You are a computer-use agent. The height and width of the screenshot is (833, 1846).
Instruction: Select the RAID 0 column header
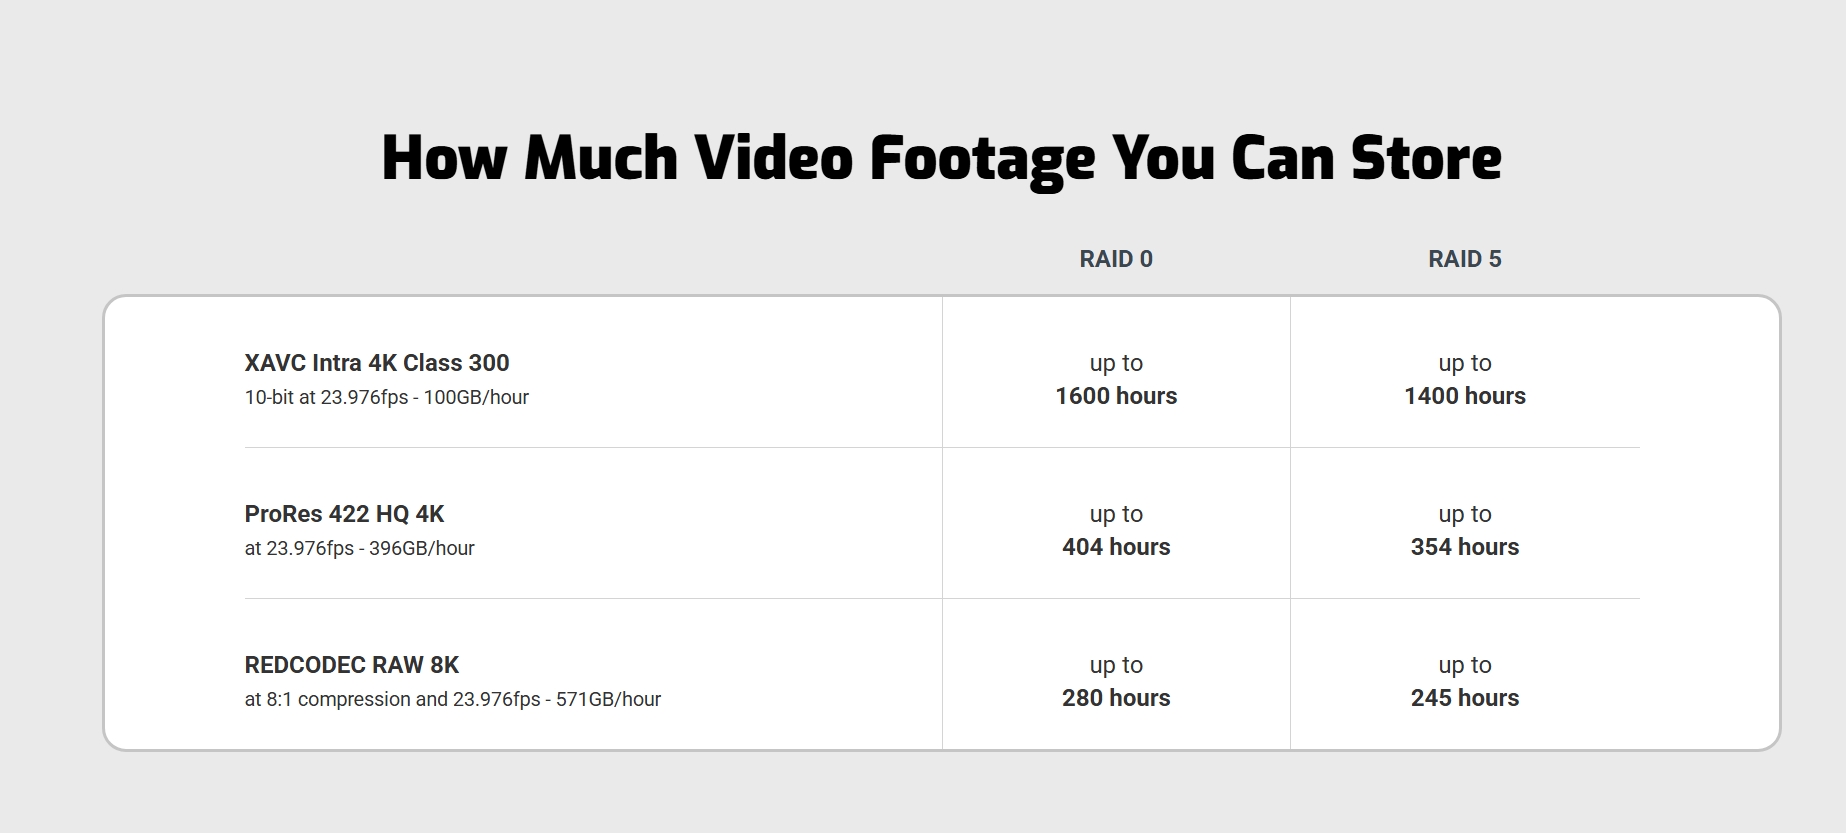point(1116,259)
